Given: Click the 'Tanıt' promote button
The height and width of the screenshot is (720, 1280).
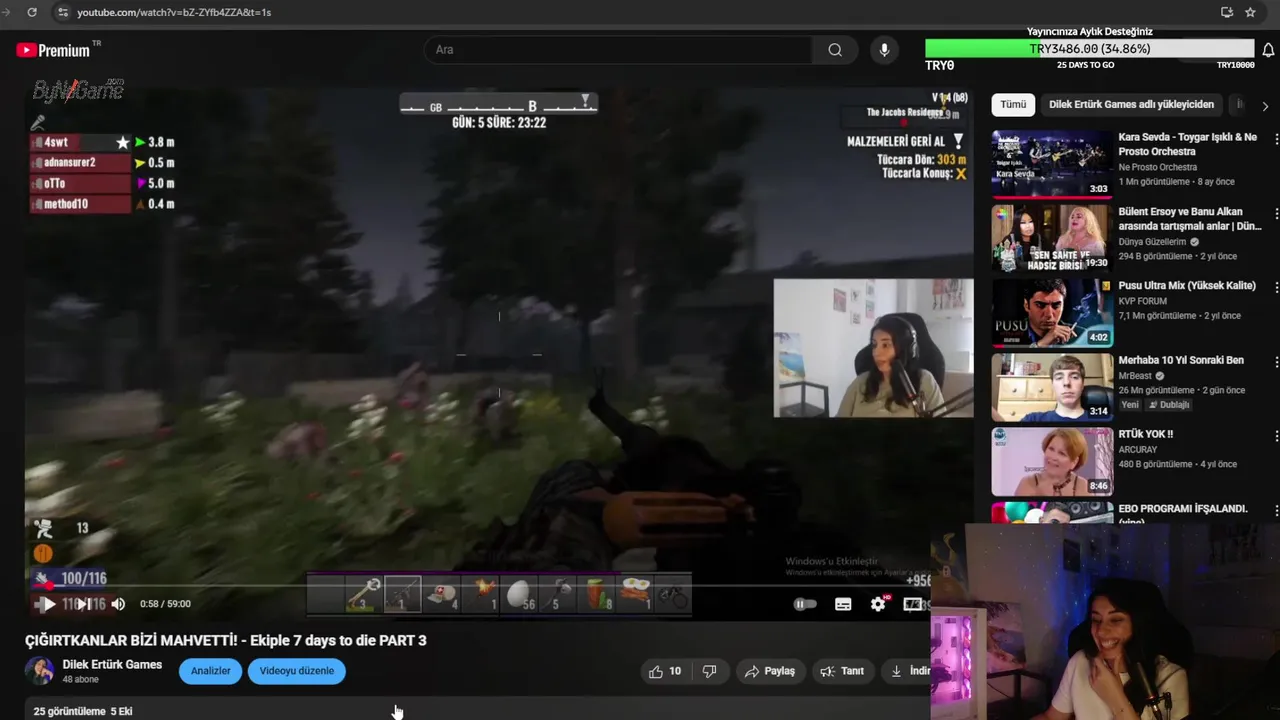Looking at the screenshot, I should click(x=842, y=671).
